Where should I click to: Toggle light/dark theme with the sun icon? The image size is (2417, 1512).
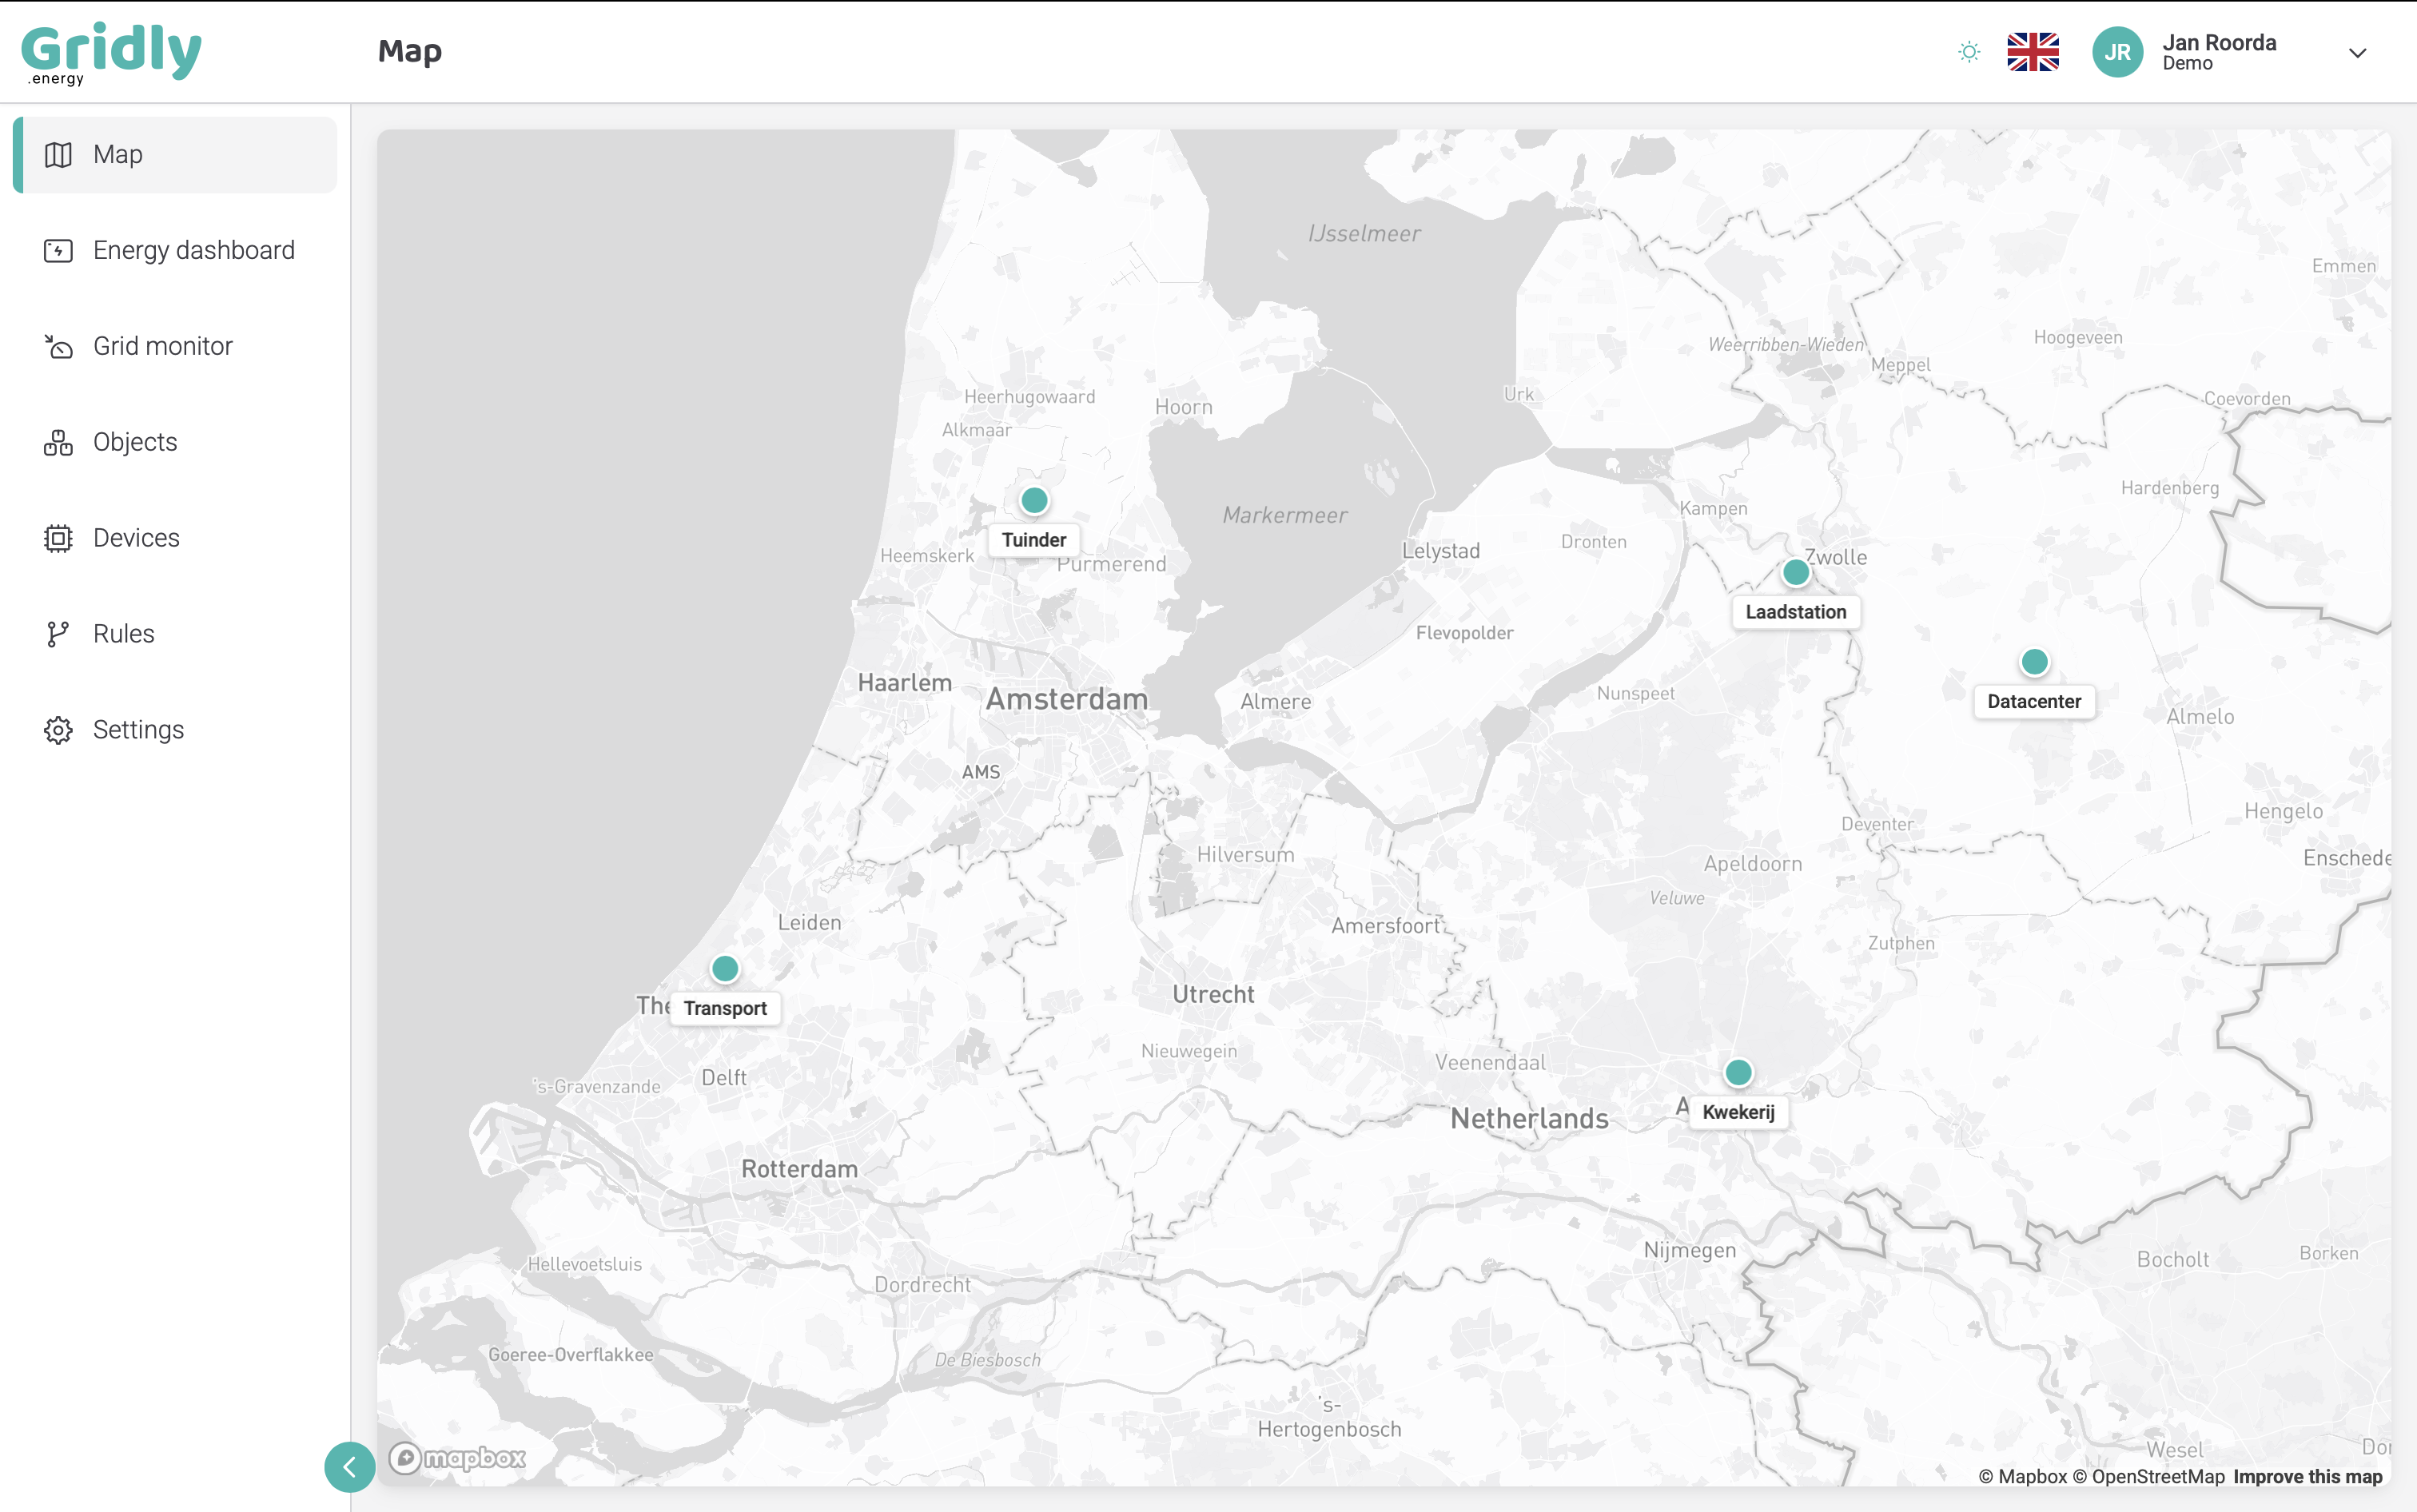[x=1966, y=50]
